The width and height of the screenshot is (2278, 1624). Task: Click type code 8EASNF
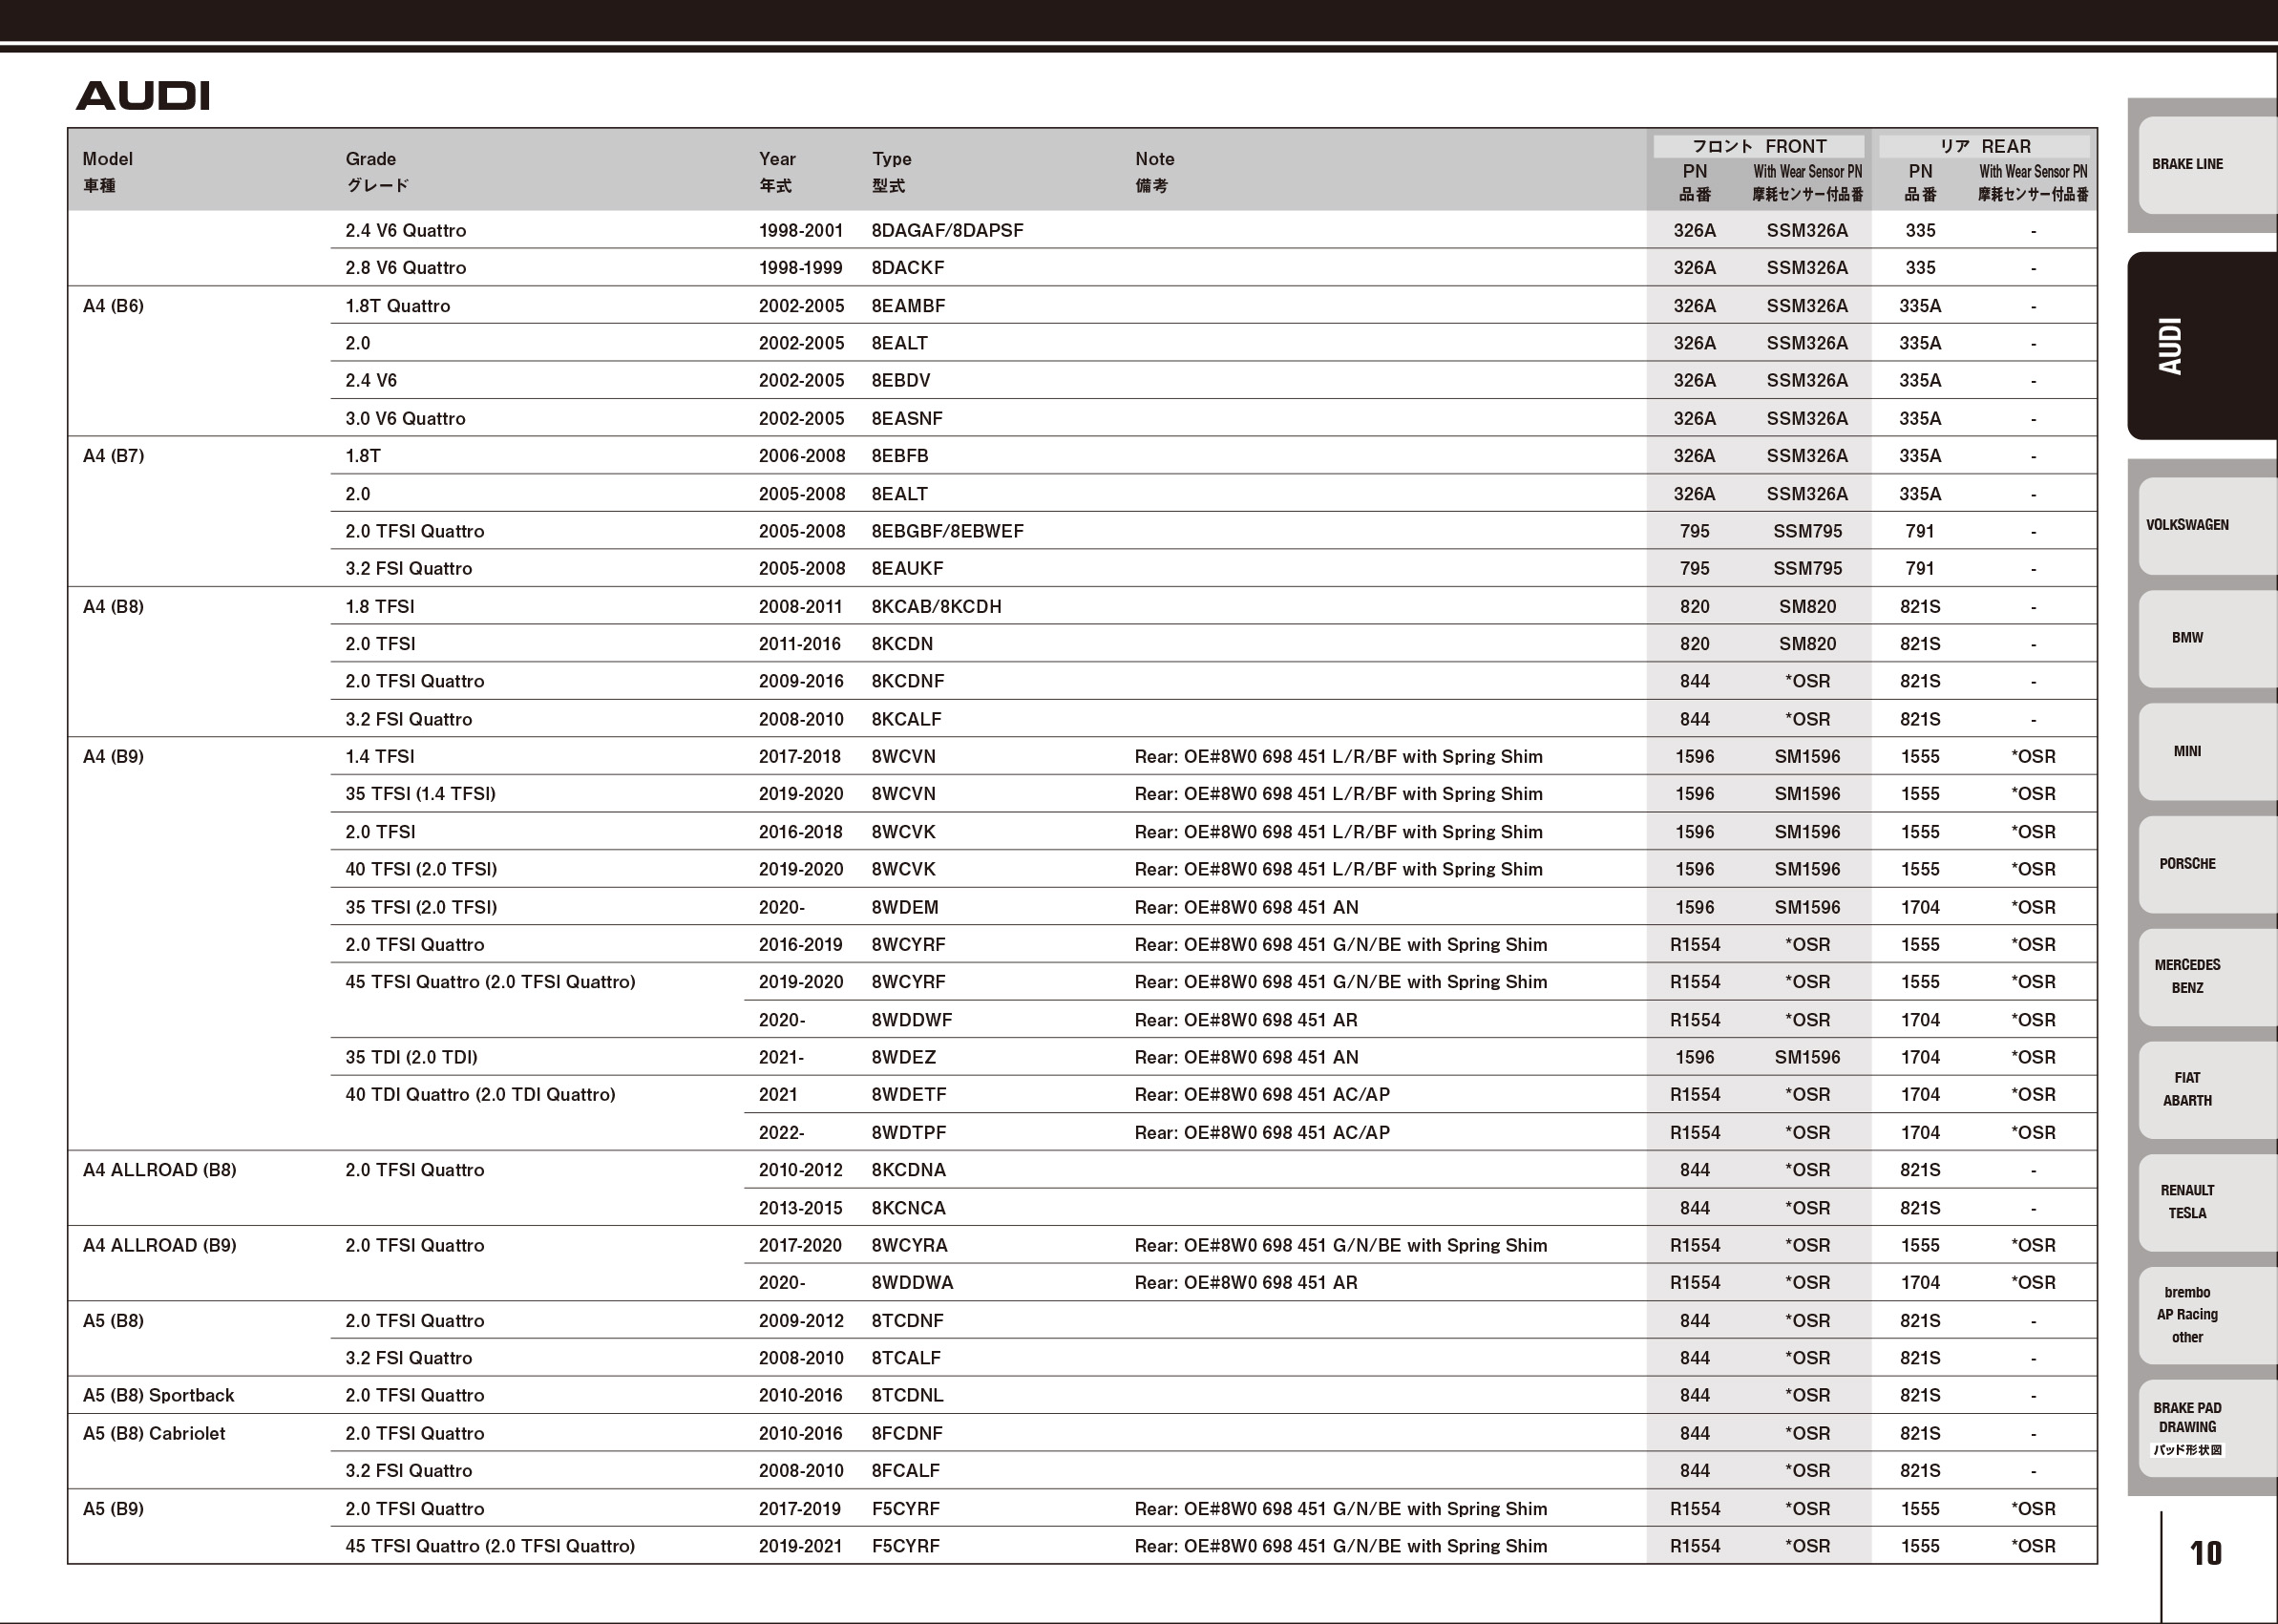click(907, 419)
